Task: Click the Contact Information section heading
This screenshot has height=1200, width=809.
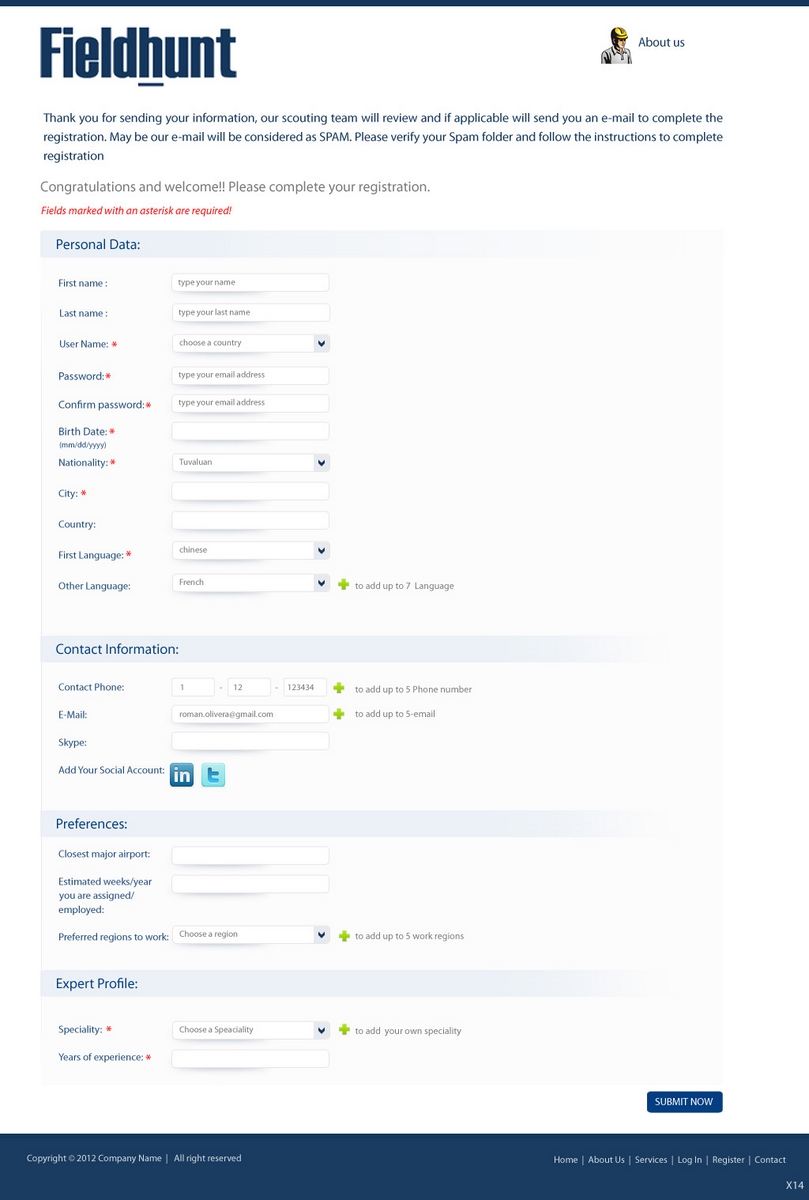Action: pos(117,649)
